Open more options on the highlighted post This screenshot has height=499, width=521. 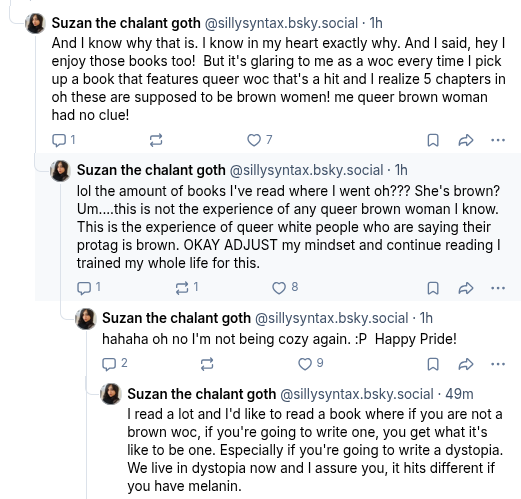[498, 288]
